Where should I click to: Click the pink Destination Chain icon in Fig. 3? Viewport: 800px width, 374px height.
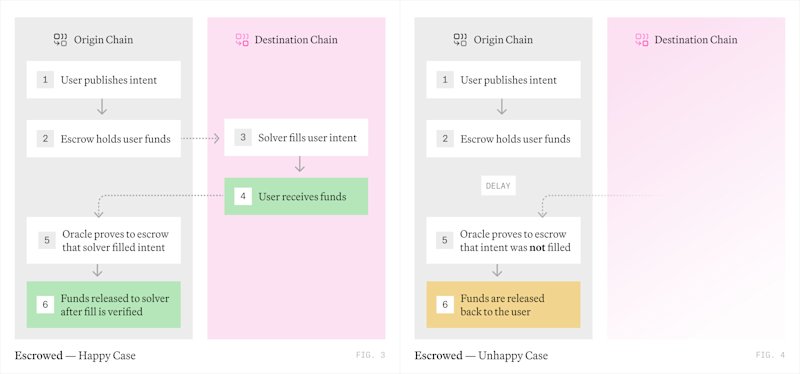click(242, 40)
